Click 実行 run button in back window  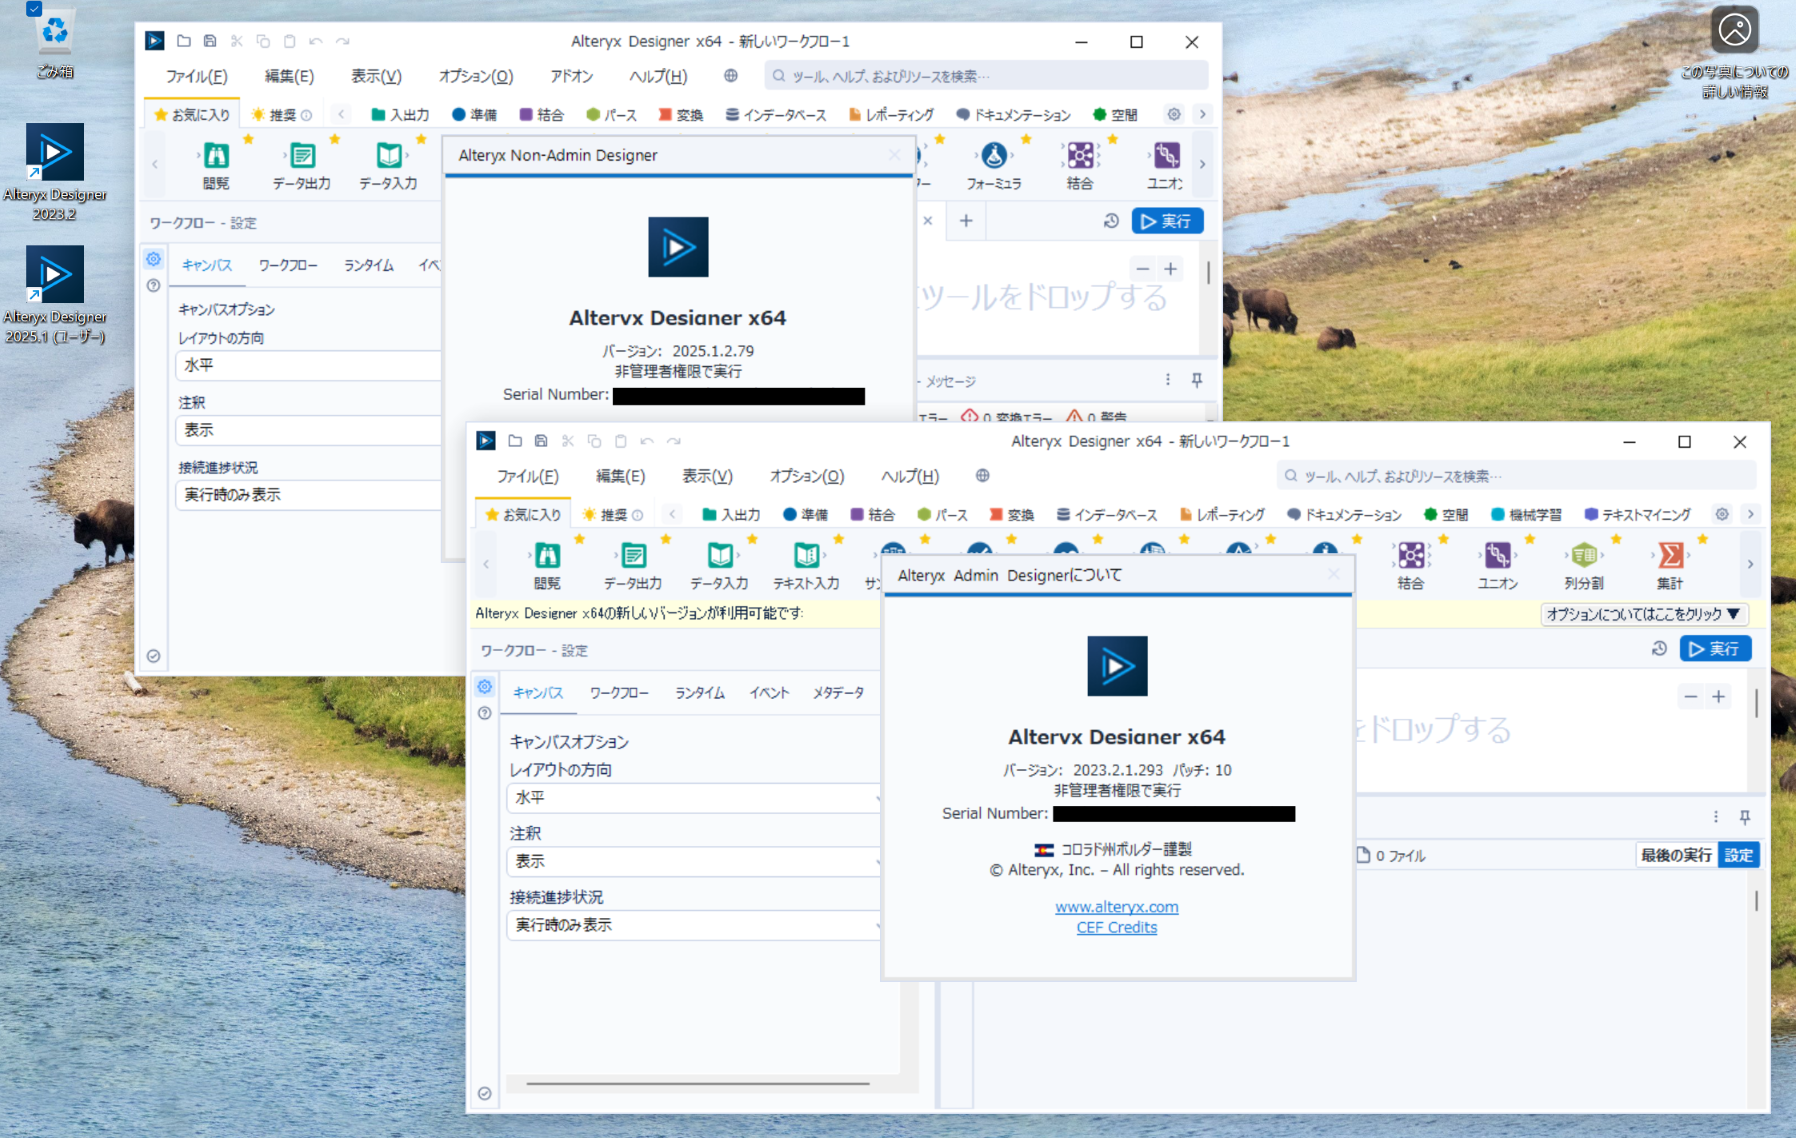(1167, 221)
